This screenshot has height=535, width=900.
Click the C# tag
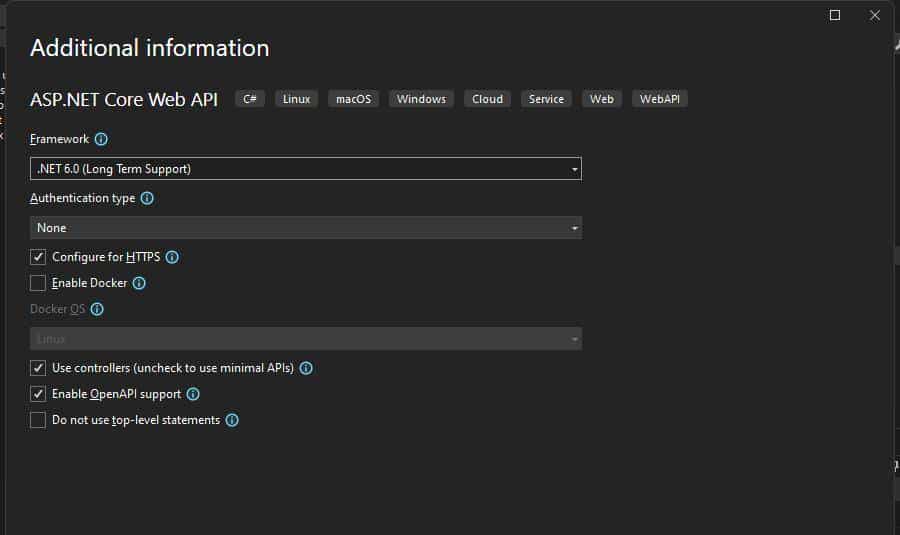point(250,99)
